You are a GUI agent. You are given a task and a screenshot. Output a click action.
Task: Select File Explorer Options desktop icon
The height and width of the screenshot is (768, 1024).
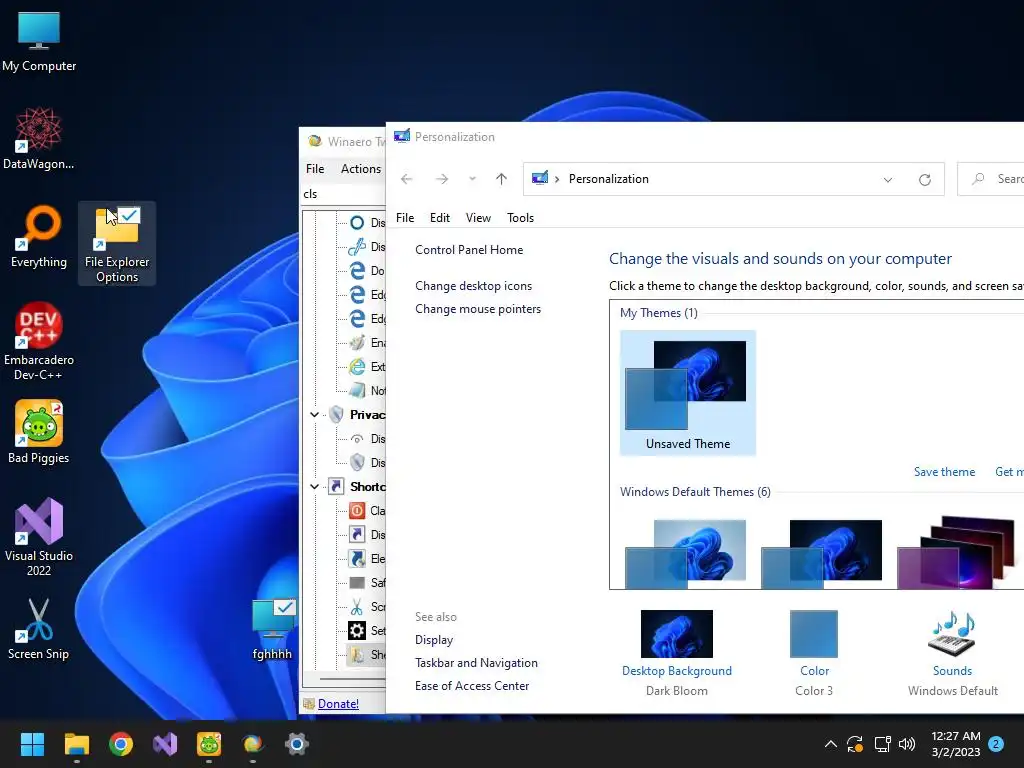(117, 244)
